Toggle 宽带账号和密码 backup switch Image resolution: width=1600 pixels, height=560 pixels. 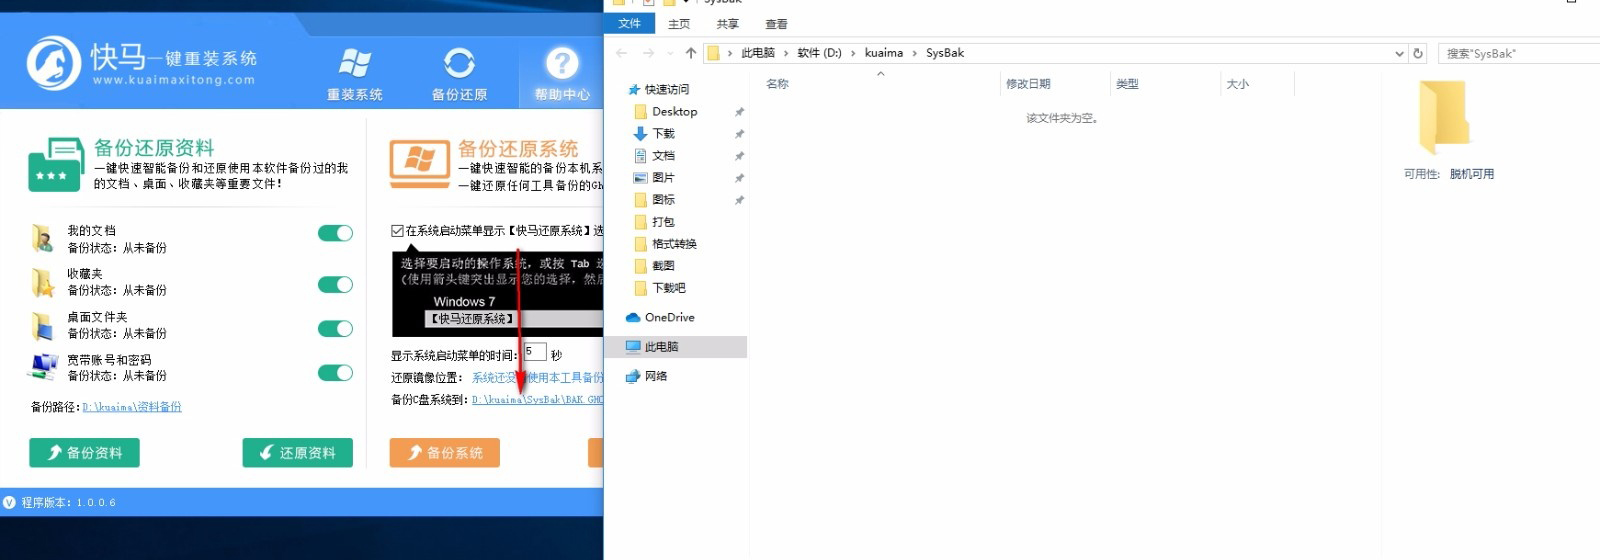click(335, 373)
